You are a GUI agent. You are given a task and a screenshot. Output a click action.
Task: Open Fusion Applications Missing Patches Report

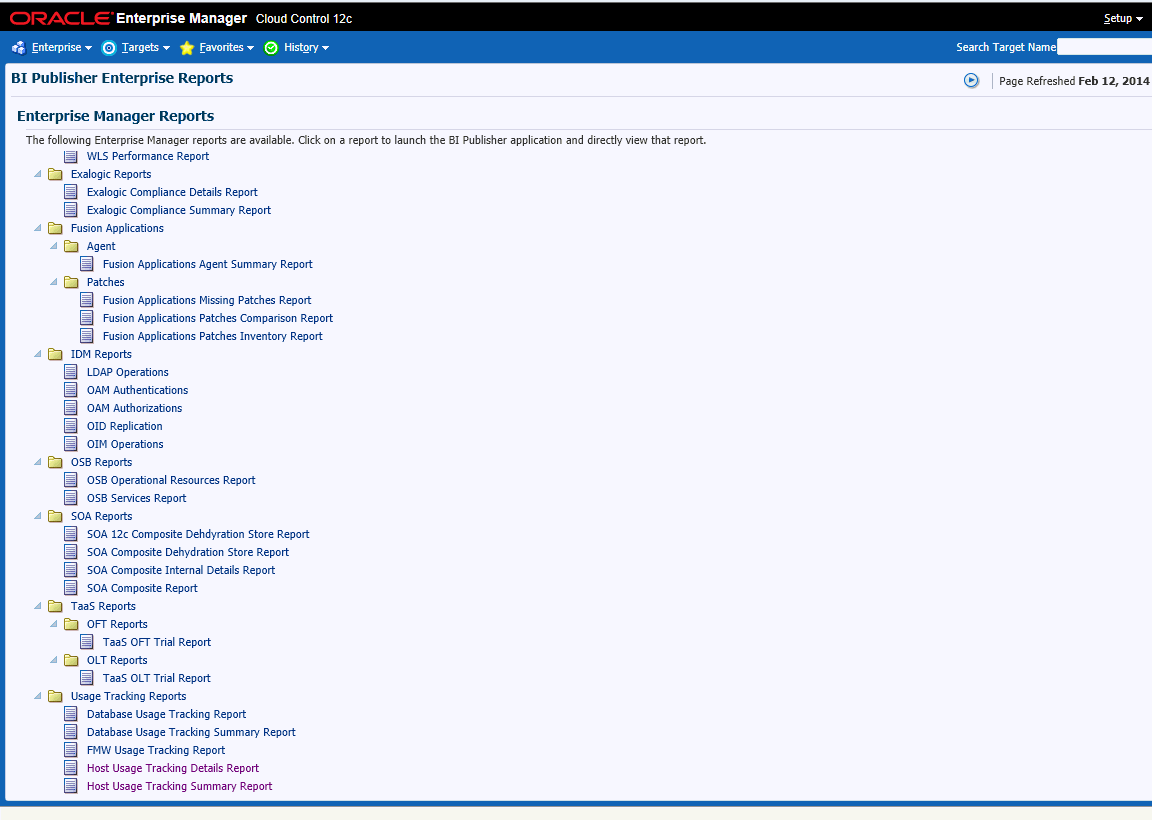pos(206,300)
